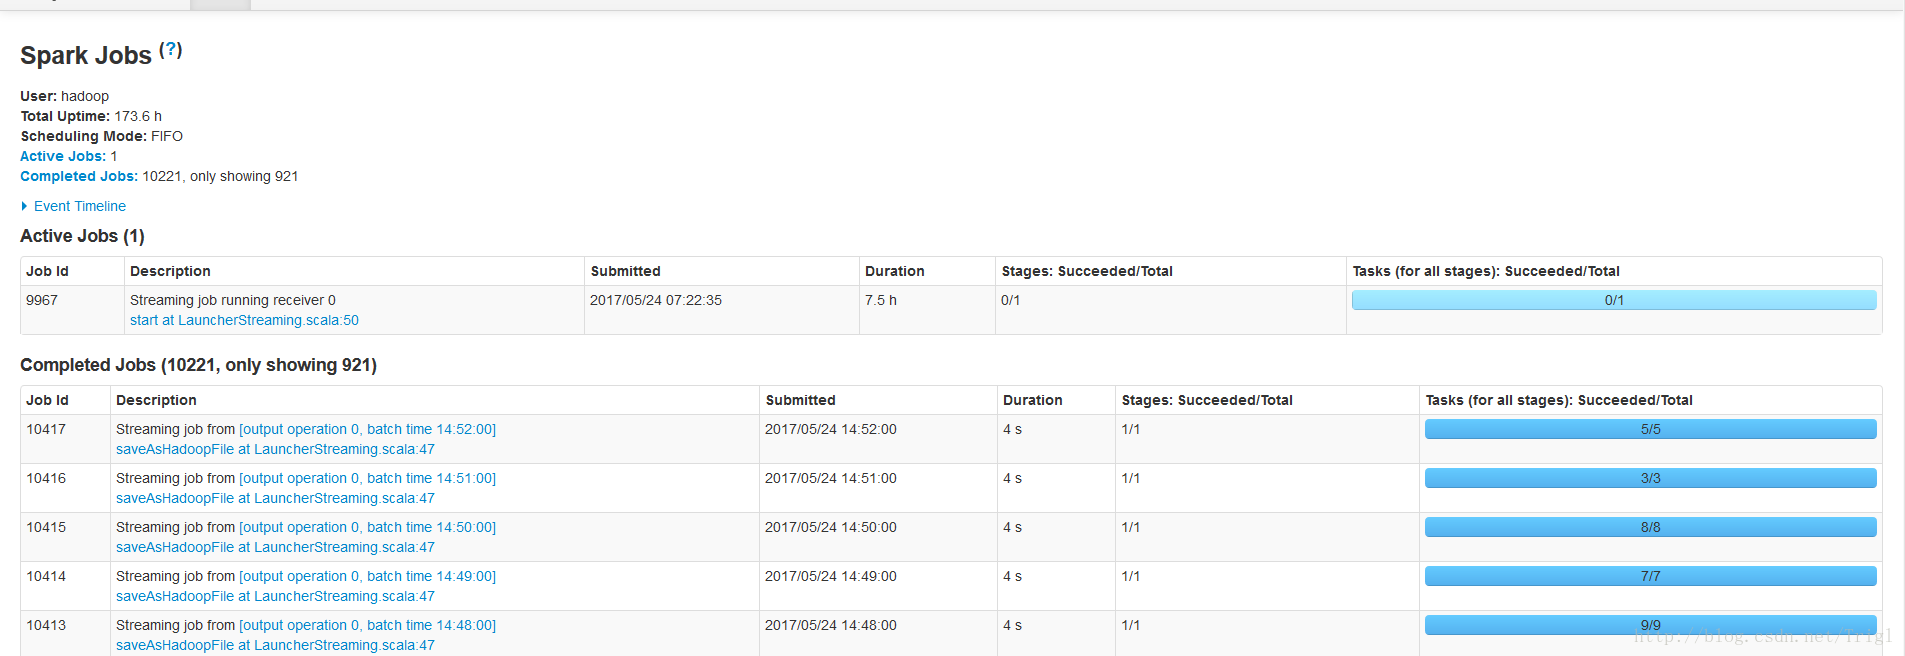Viewport: 1905px width, 656px height.
Task: Click the User hadoop value
Action: pos(85,96)
